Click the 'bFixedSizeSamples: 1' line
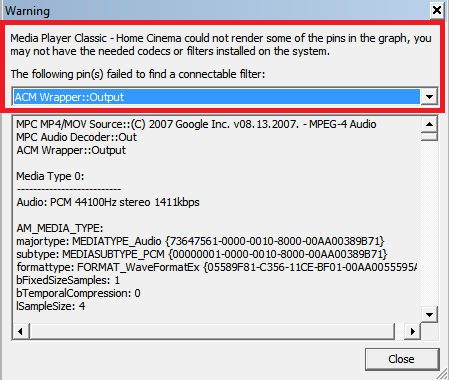This screenshot has height=380, width=449. tap(68, 280)
